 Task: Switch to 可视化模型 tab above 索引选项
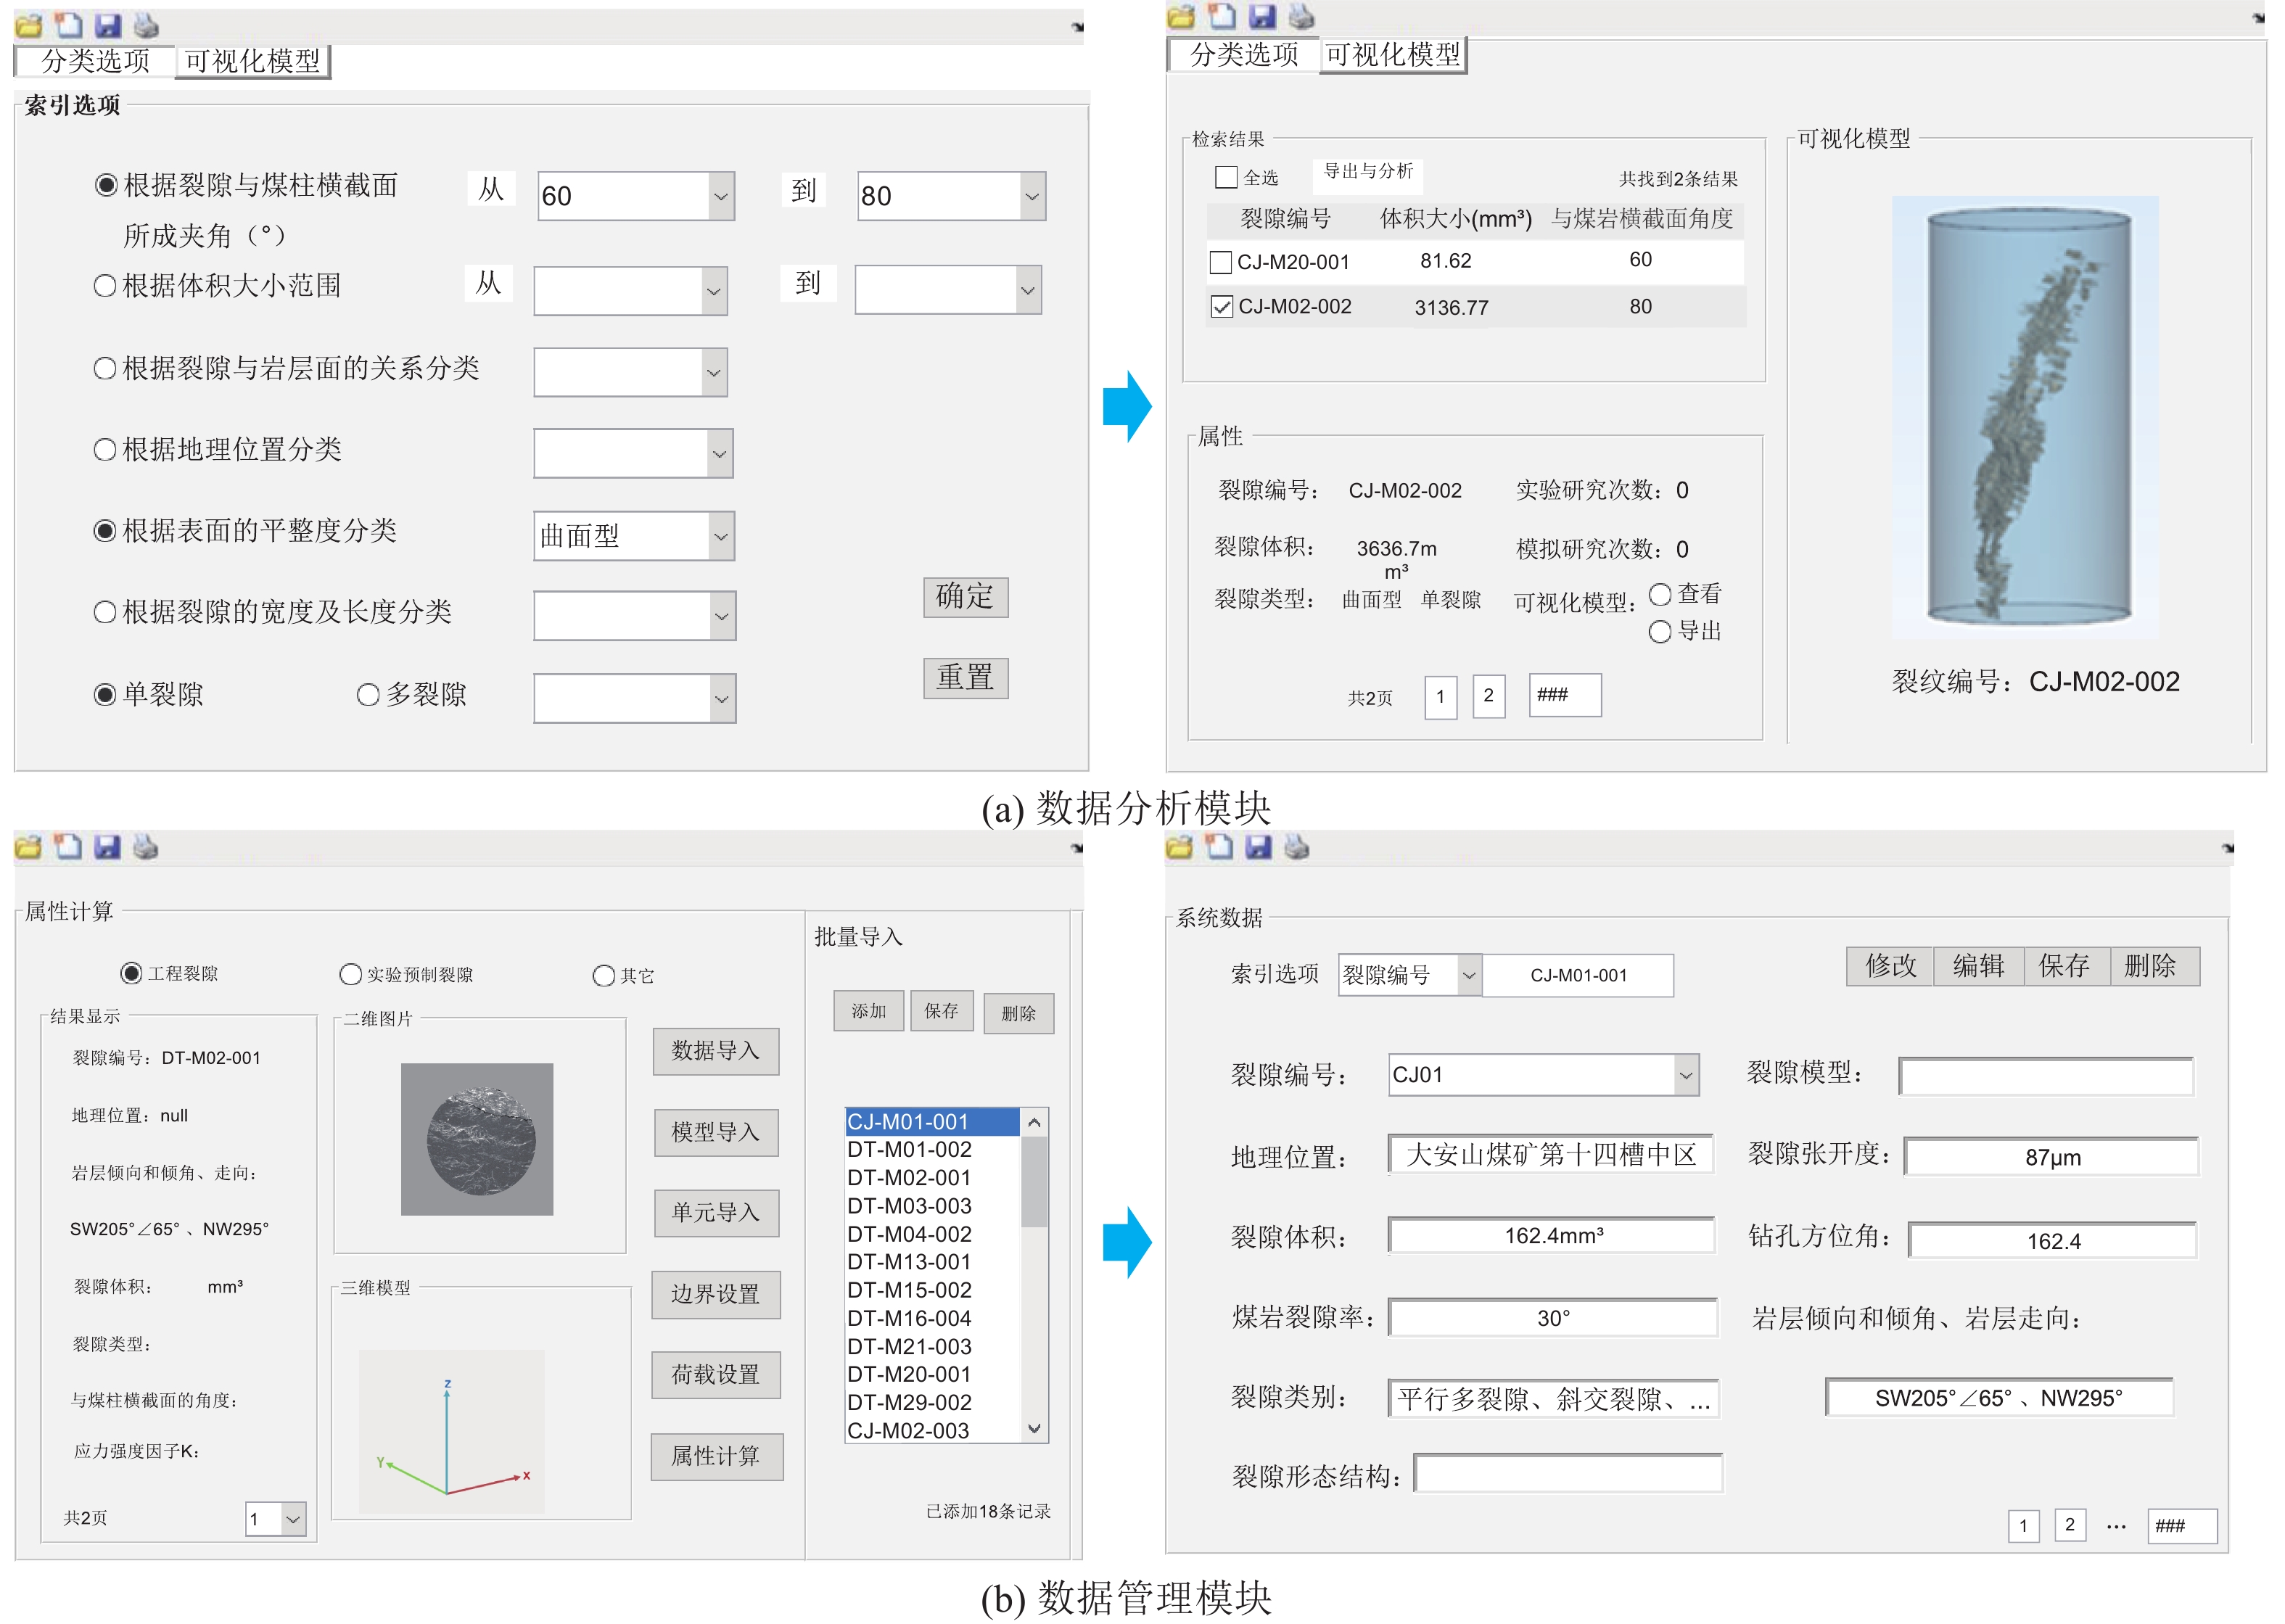pyautogui.click(x=252, y=61)
